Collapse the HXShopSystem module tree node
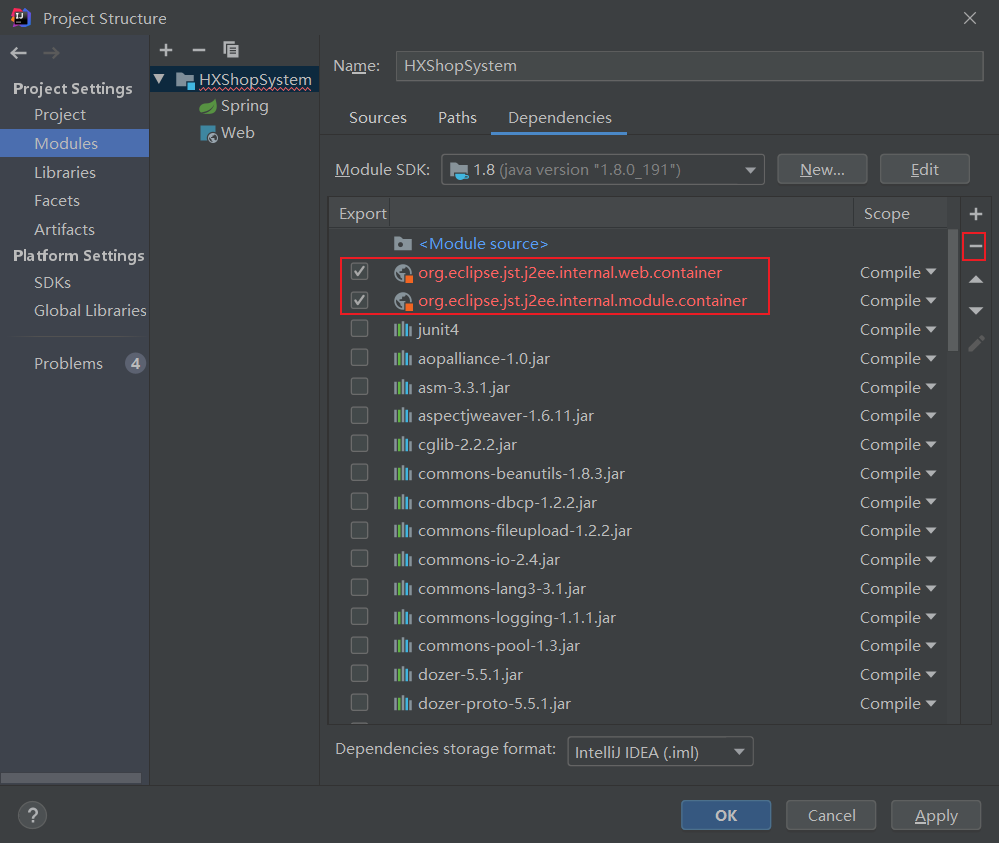Screen dimensions: 999x843 tap(159, 79)
